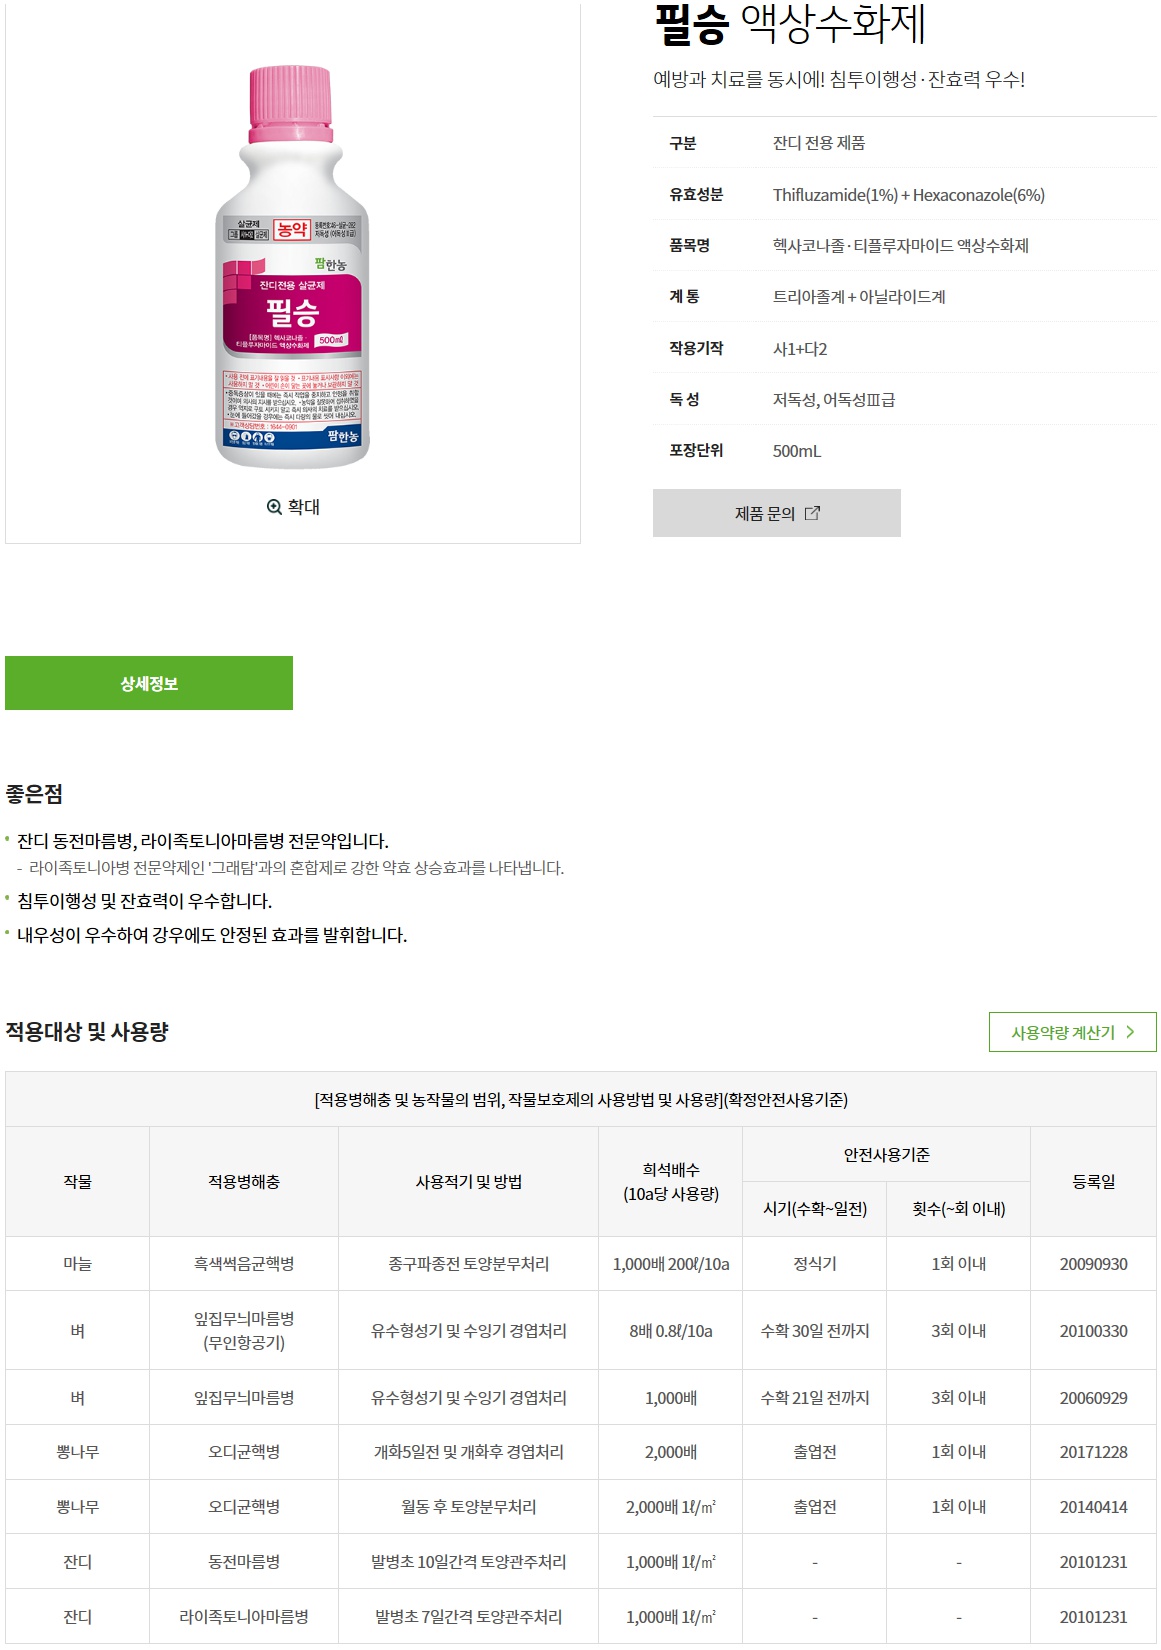Open the 제품 문의 inquiry button
Screen dimensions: 1161x1650
pyautogui.click(x=777, y=513)
